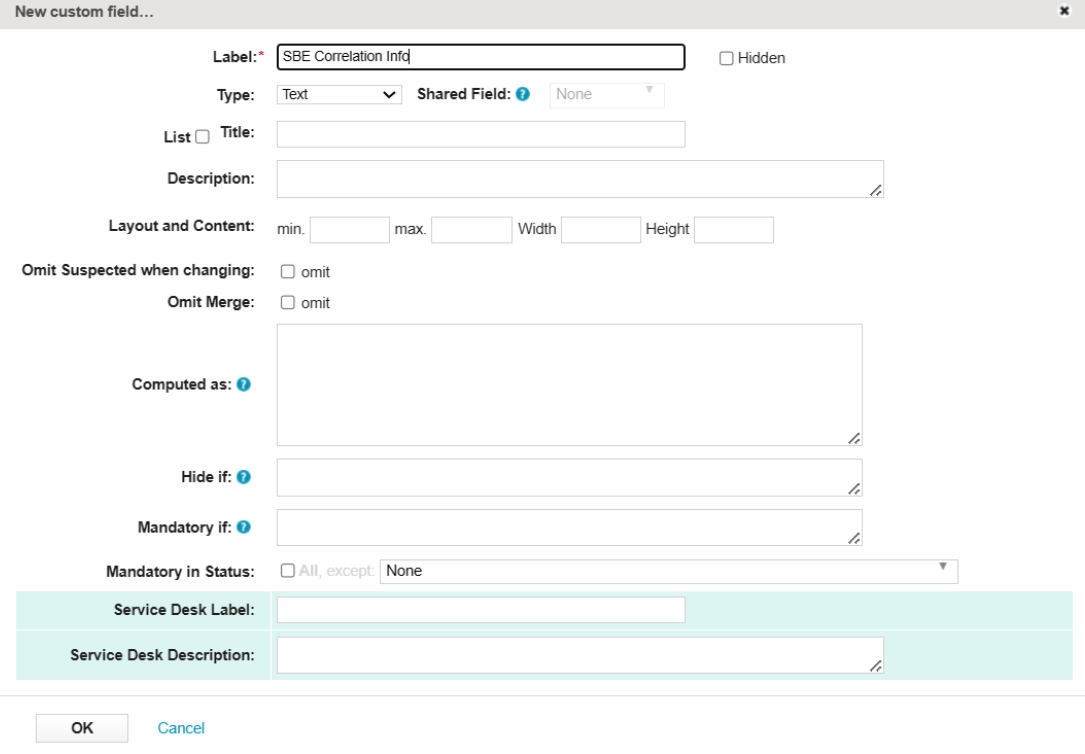Viewport: 1085px width, 754px height.
Task: Click the help icon next to Shared Field
Action: [523, 95]
